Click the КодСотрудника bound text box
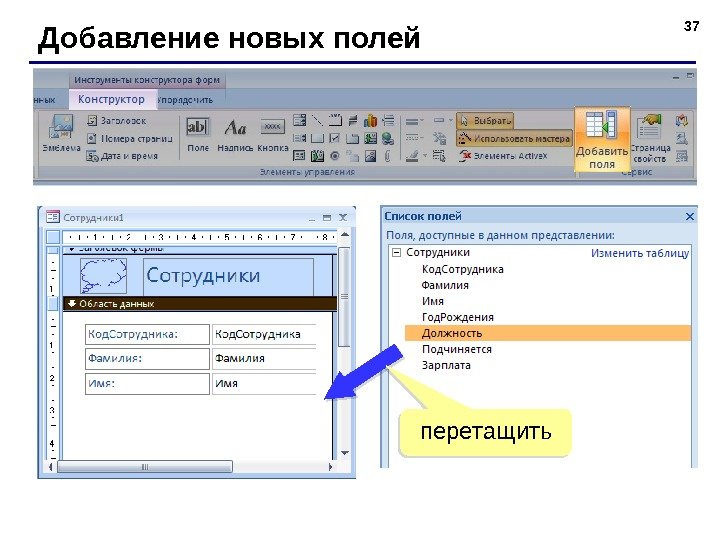Screen dimensions: 720x540 [264, 334]
